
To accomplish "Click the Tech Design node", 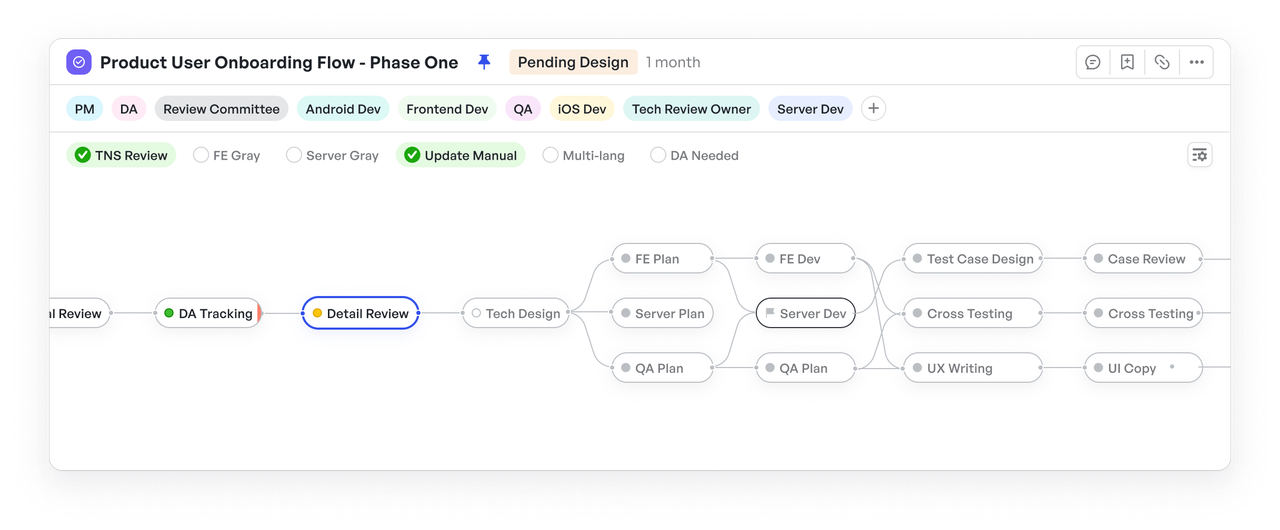I will (x=516, y=313).
